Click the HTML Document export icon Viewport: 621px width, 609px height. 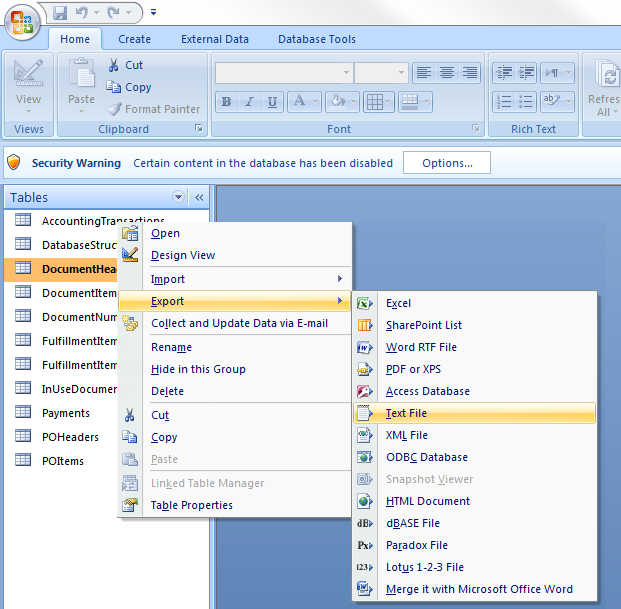(x=365, y=502)
